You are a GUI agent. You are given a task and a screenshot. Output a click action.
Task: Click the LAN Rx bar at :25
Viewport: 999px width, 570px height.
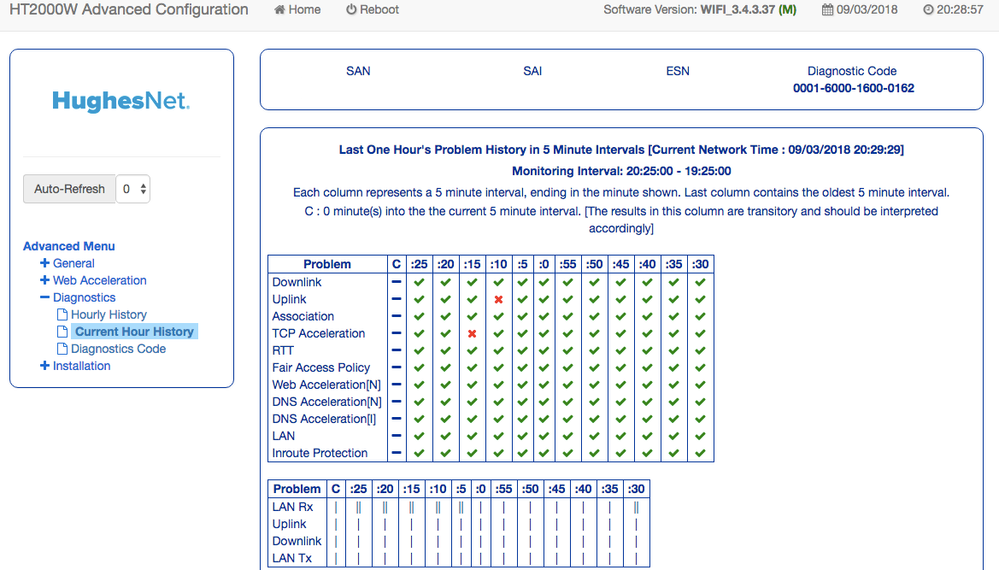click(359, 507)
